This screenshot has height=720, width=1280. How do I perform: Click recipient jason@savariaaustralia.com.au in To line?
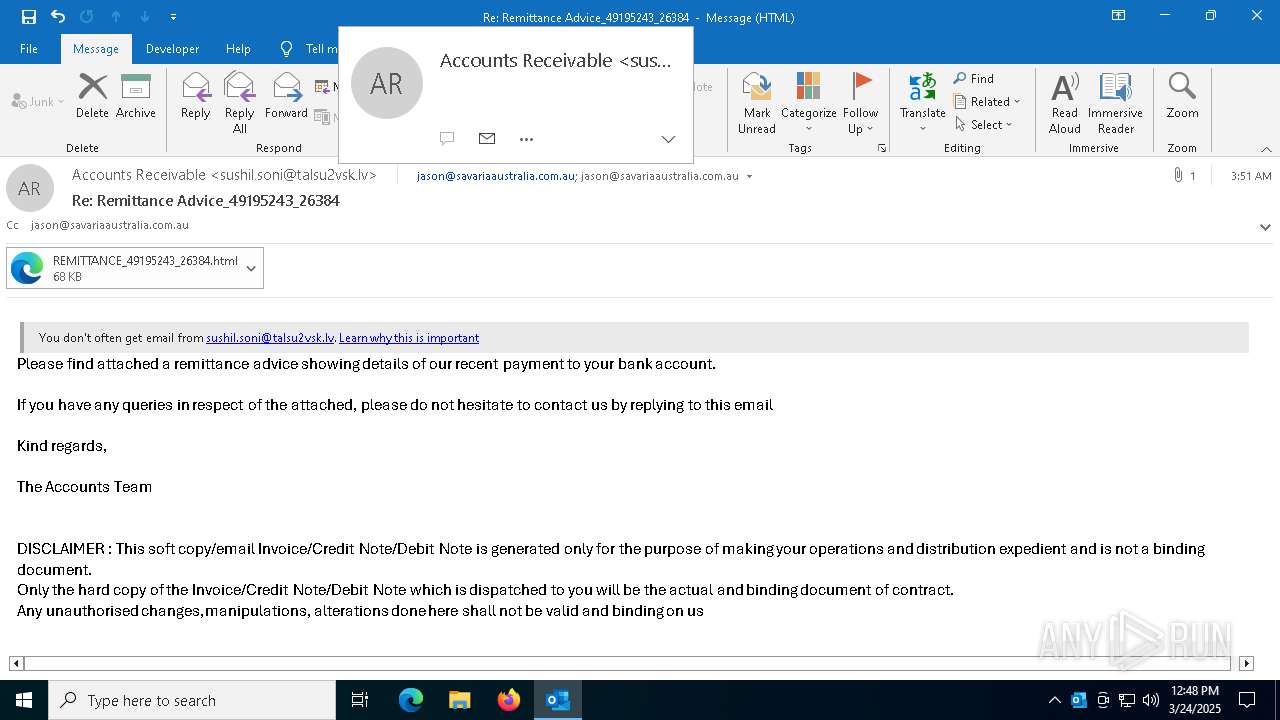pyautogui.click(x=496, y=175)
